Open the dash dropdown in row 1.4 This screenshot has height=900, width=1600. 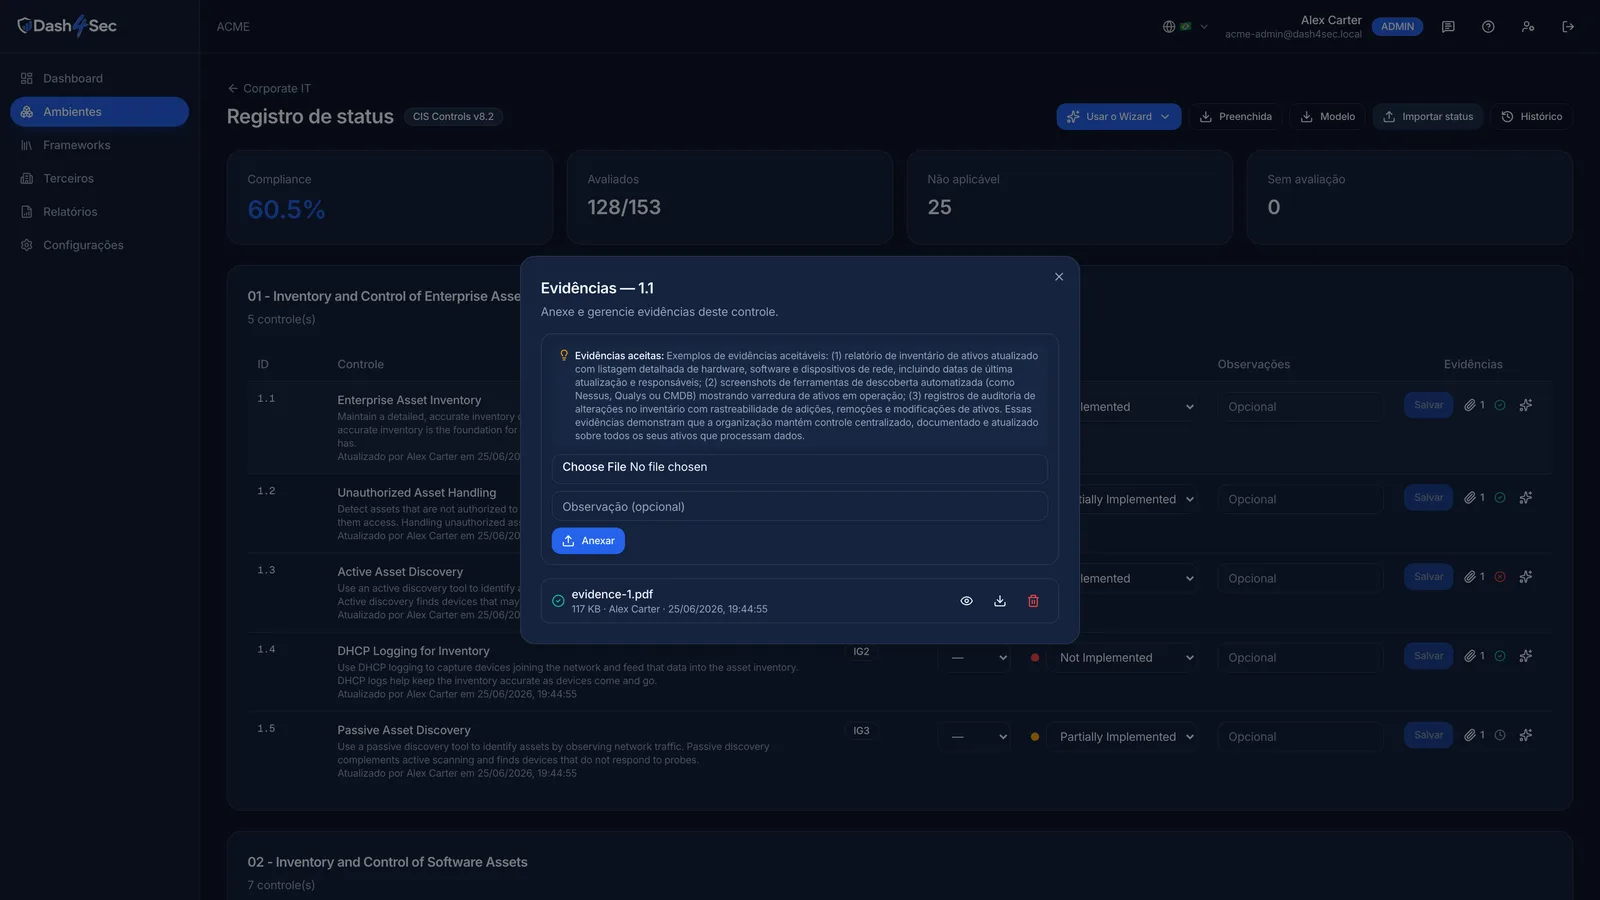pyautogui.click(x=975, y=658)
